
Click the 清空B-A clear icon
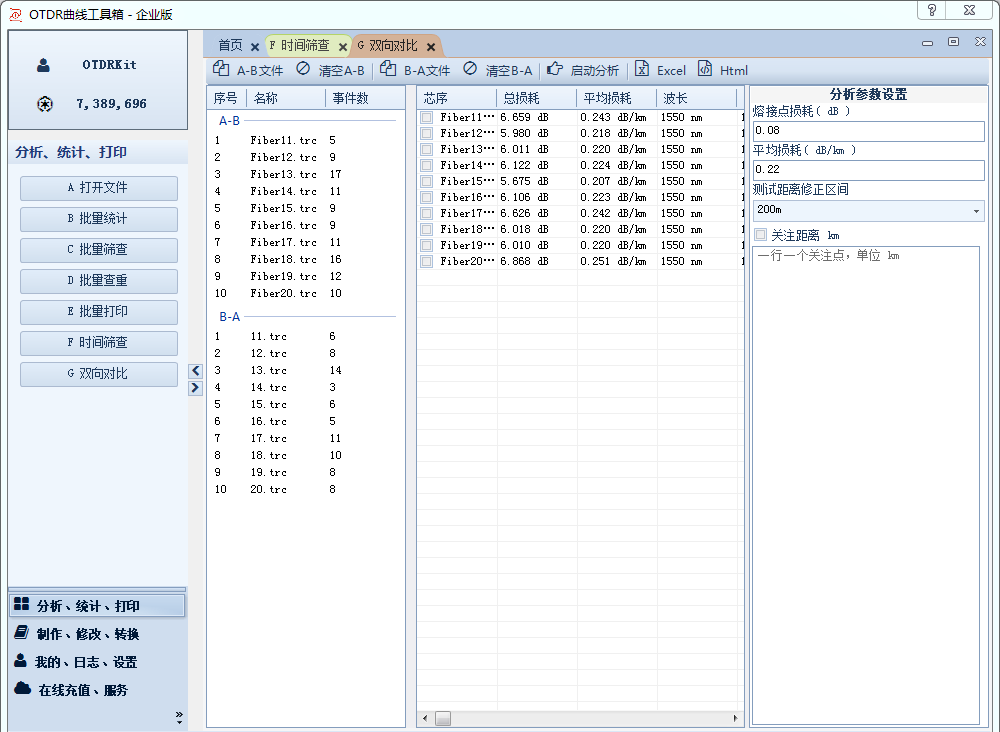[470, 70]
